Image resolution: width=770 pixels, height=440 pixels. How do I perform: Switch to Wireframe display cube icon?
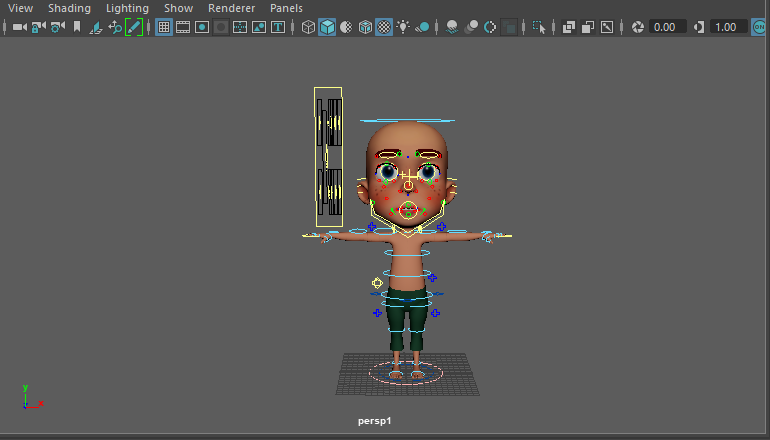(308, 27)
